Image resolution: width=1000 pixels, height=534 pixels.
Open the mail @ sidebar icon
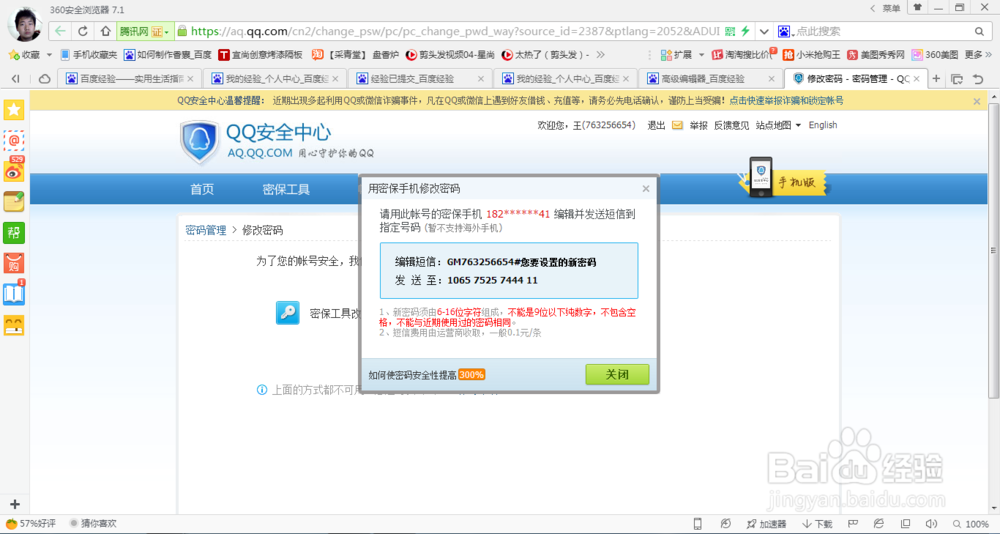(x=14, y=140)
